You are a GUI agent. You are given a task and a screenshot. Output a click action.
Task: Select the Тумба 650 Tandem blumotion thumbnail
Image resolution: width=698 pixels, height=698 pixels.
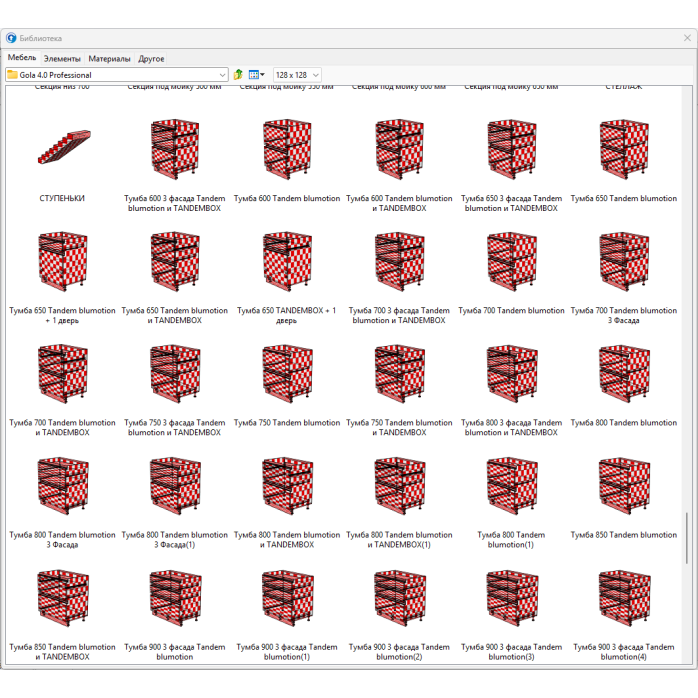pos(624,149)
